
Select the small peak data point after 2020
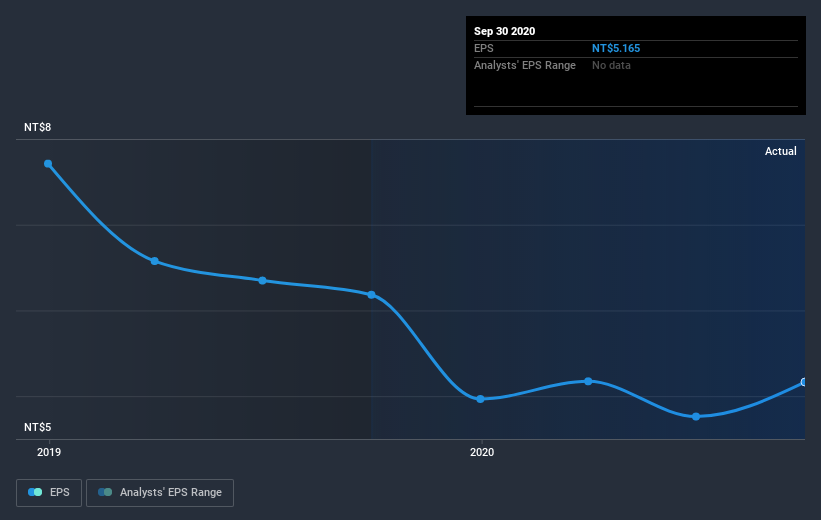coord(588,381)
